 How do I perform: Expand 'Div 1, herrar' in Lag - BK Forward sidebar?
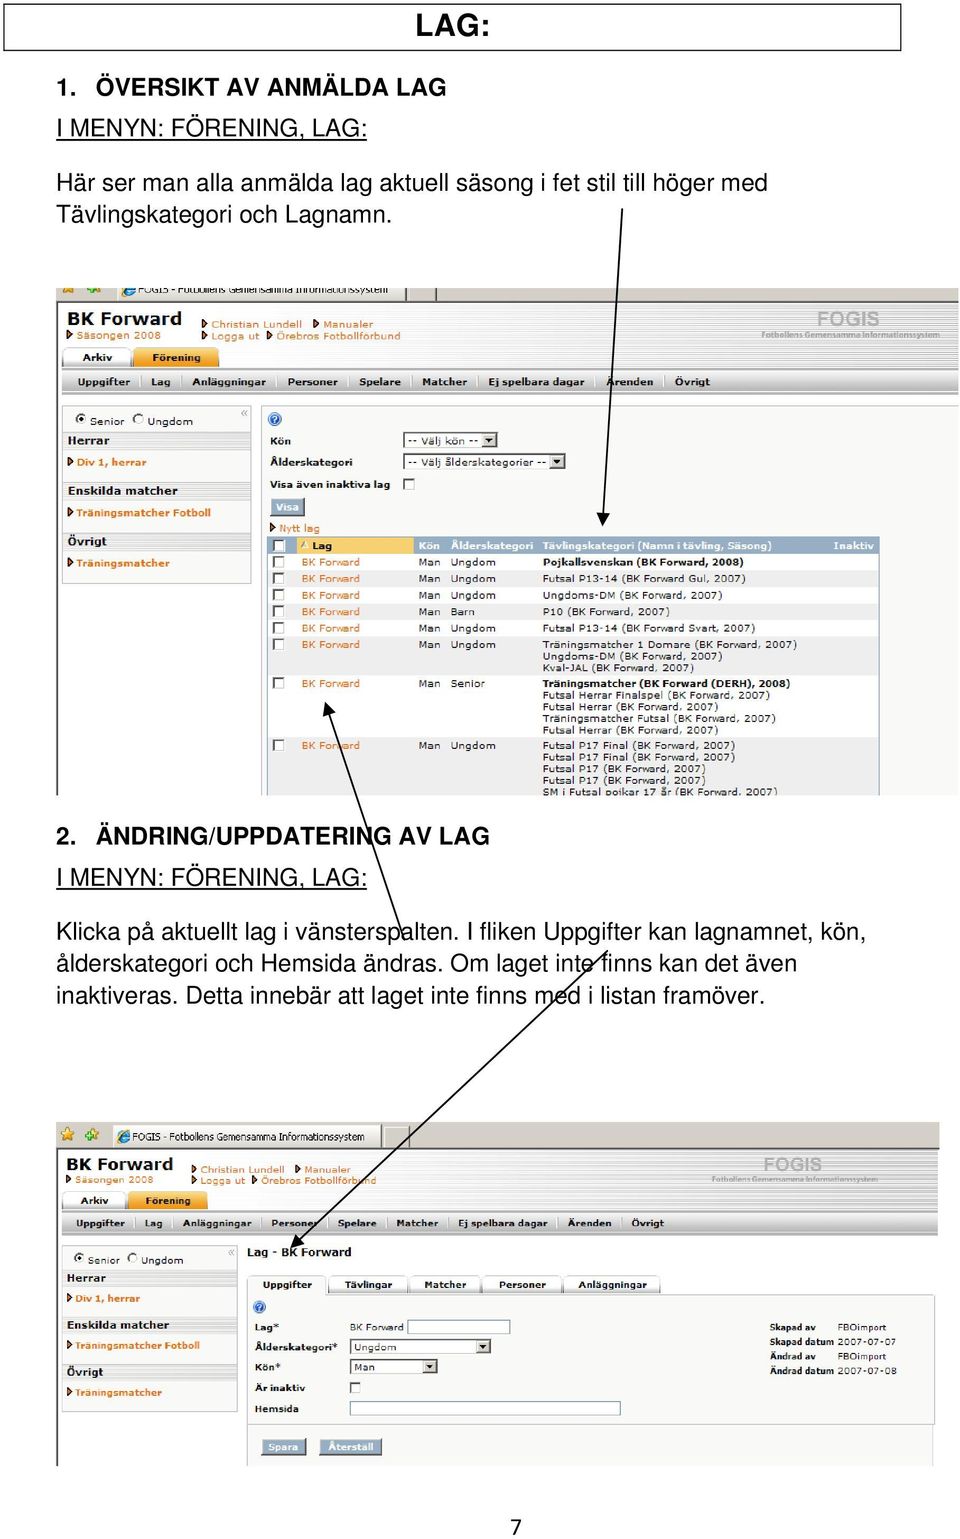pyautogui.click(x=107, y=1298)
